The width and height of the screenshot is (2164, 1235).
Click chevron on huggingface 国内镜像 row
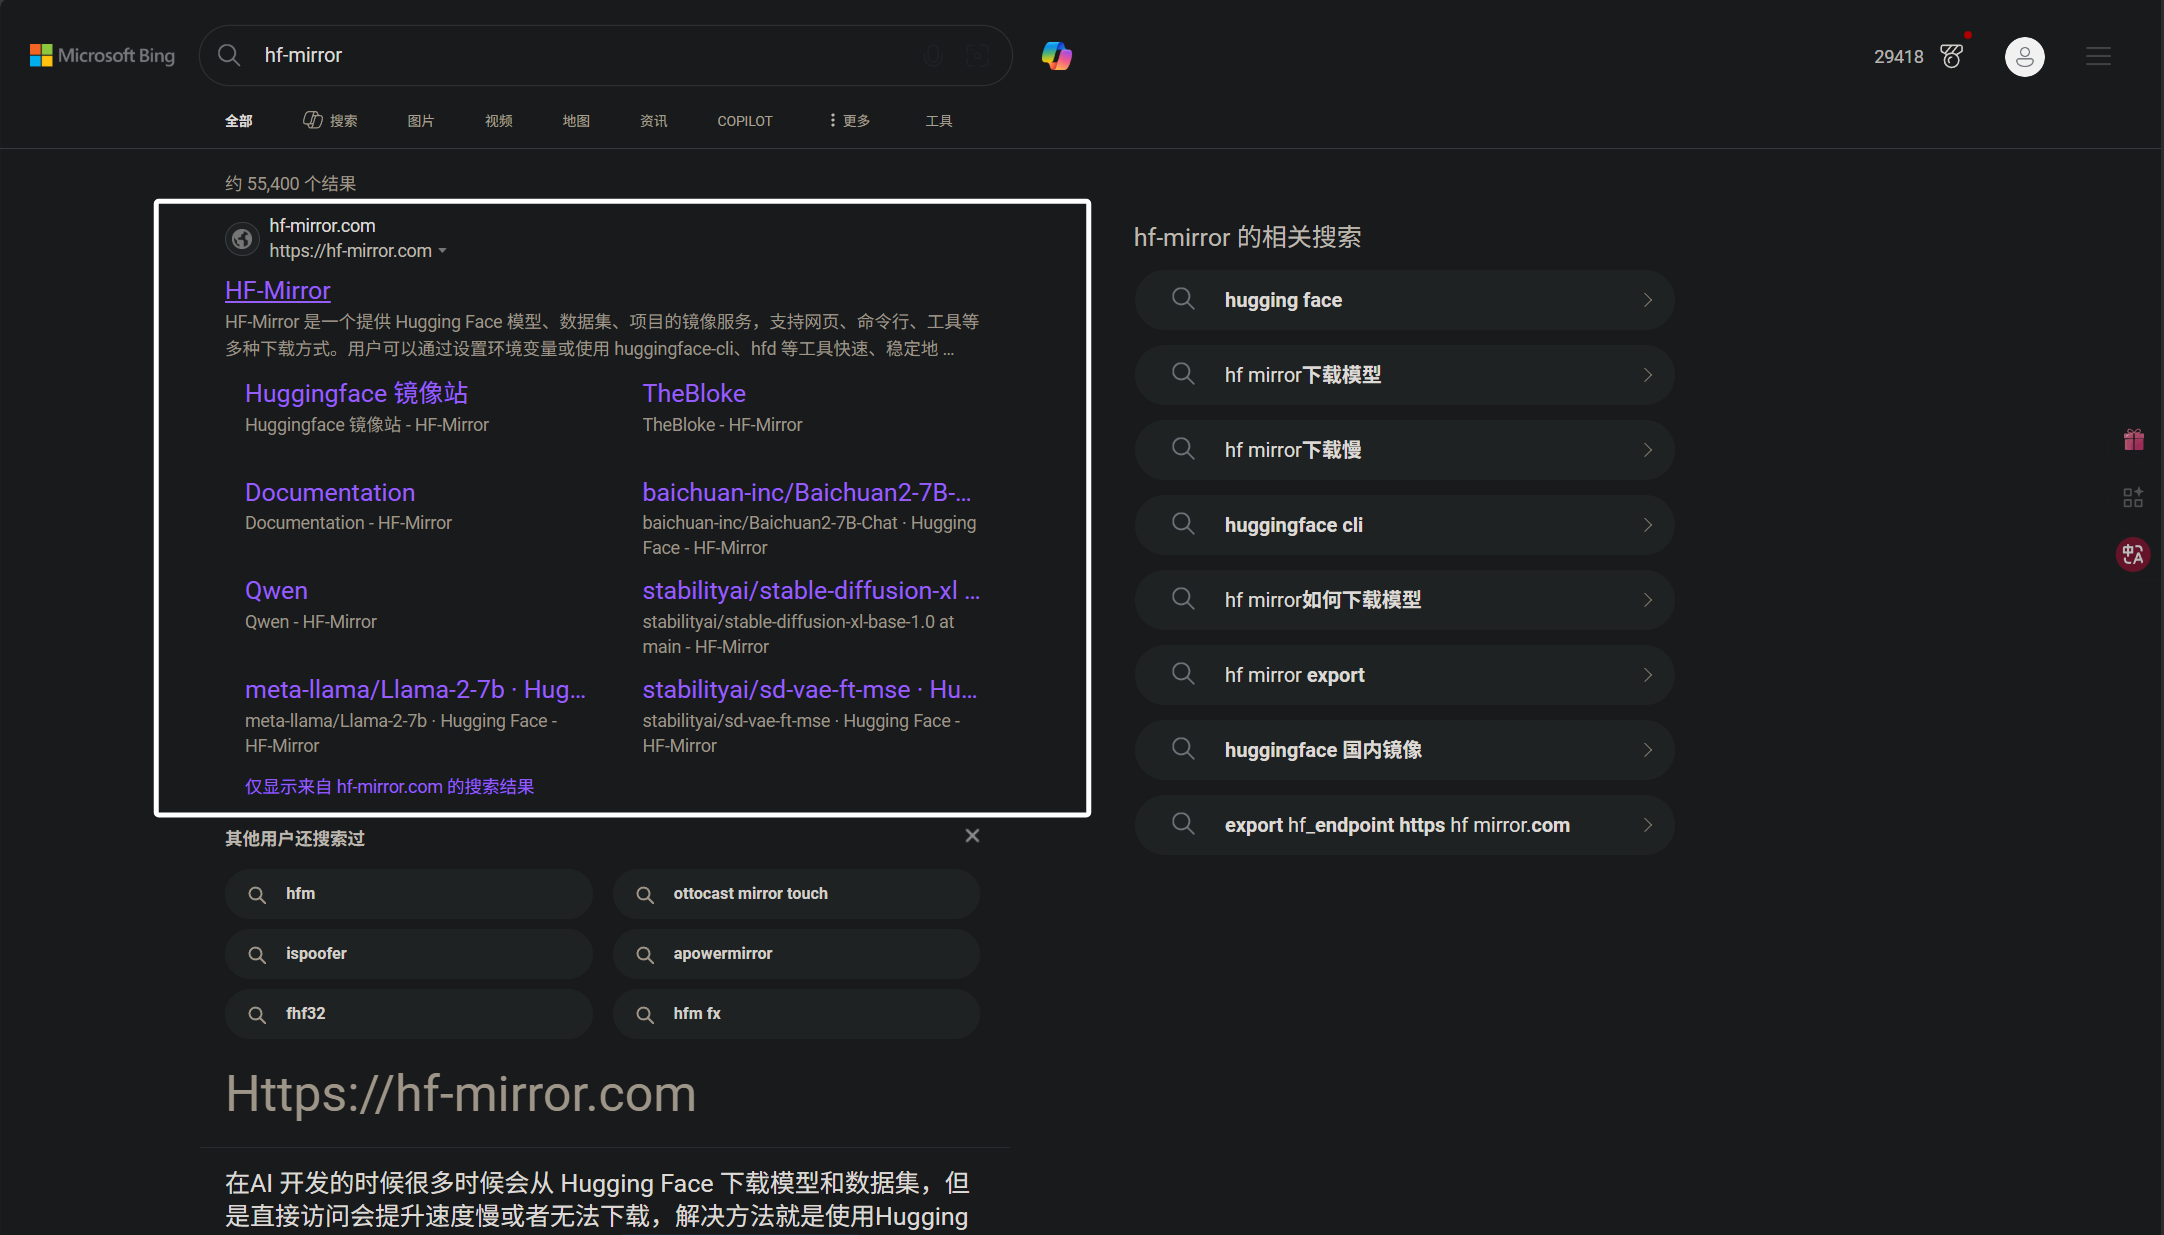coord(1648,750)
